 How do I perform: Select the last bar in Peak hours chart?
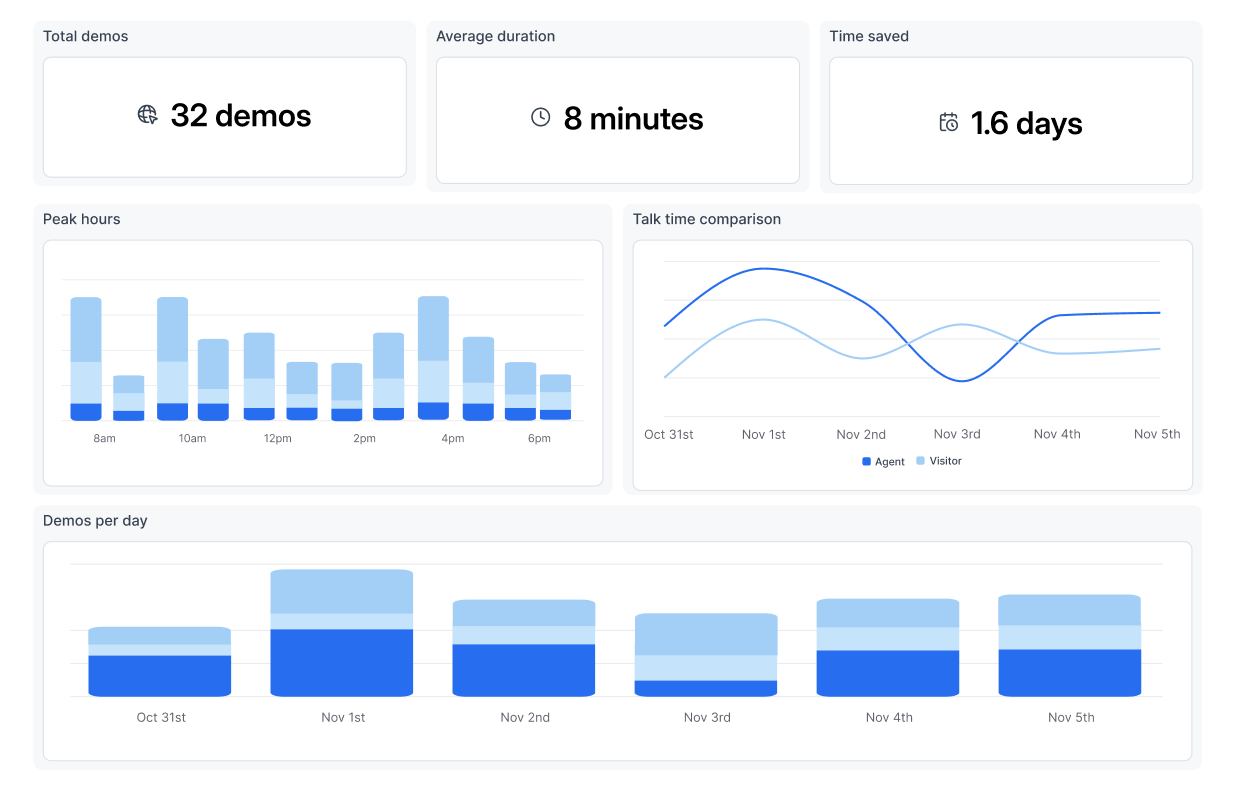(555, 397)
